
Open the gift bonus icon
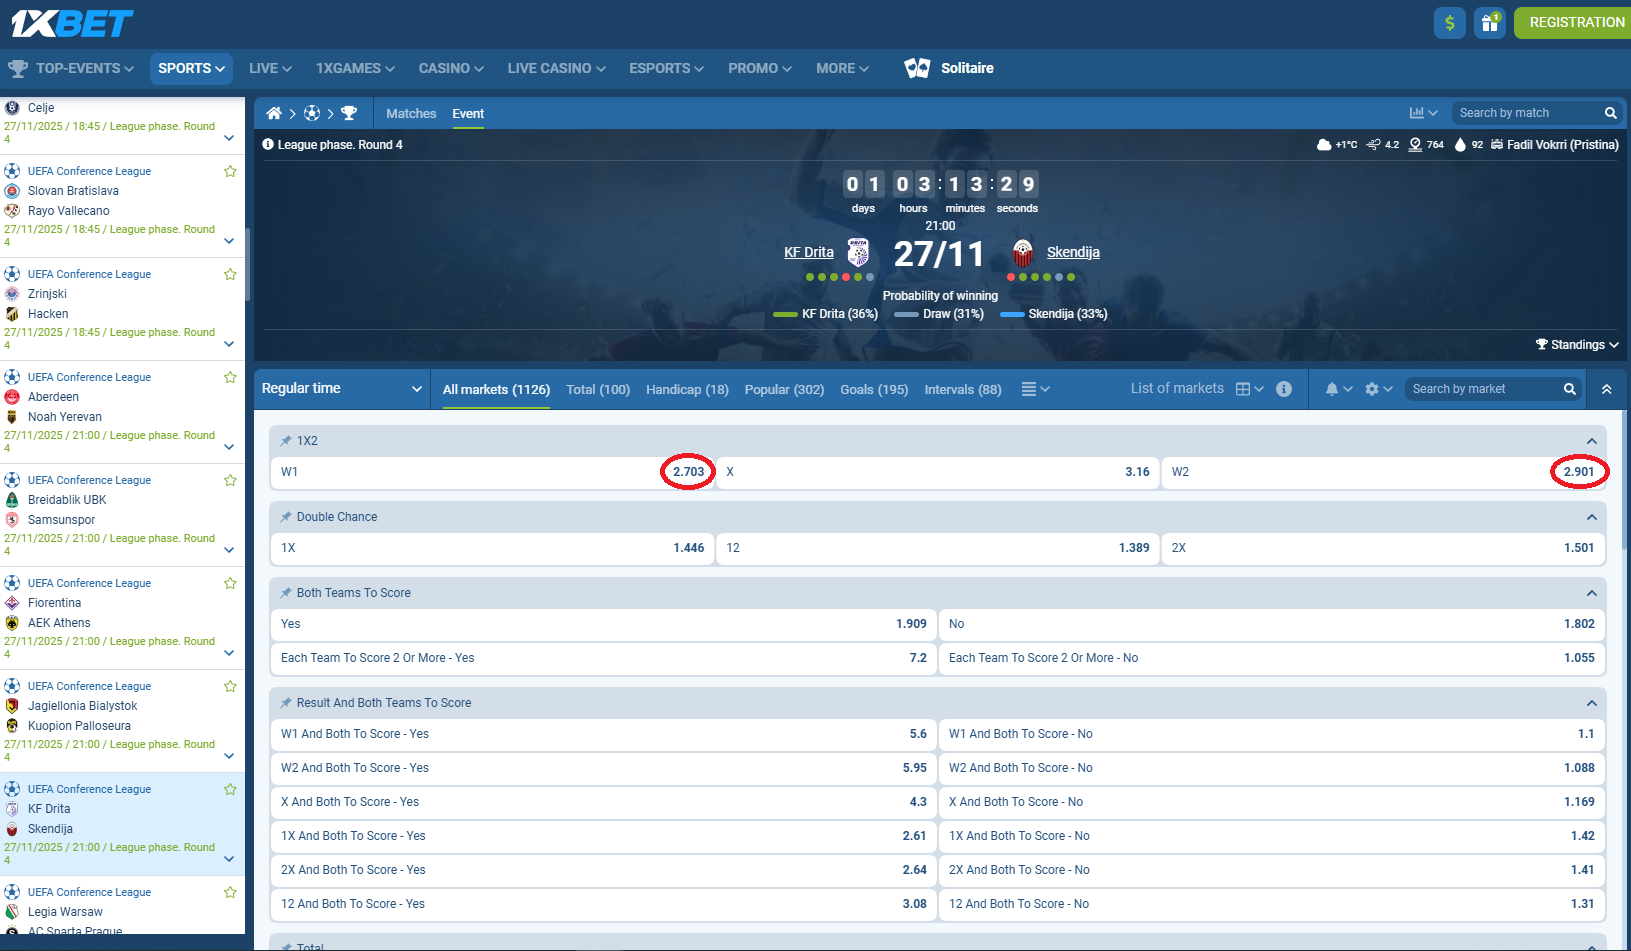coord(1490,22)
